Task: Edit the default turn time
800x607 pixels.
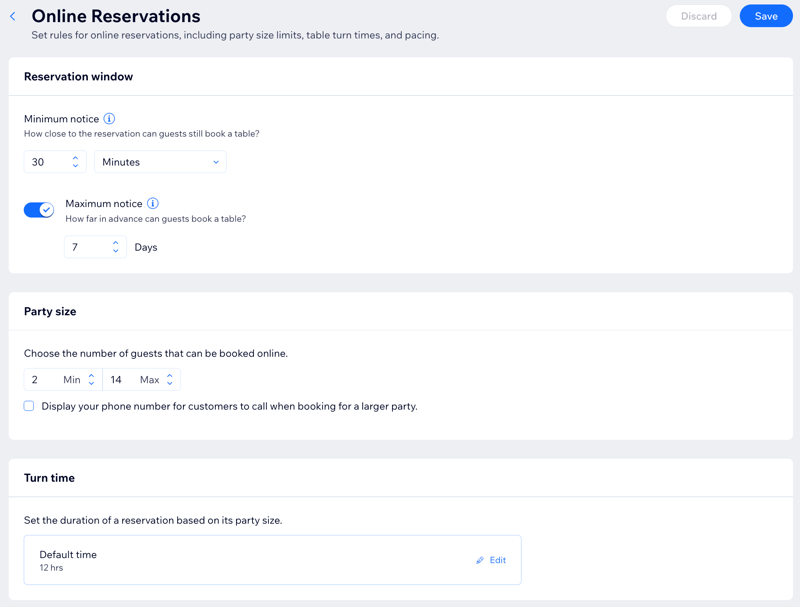Action: [491, 560]
